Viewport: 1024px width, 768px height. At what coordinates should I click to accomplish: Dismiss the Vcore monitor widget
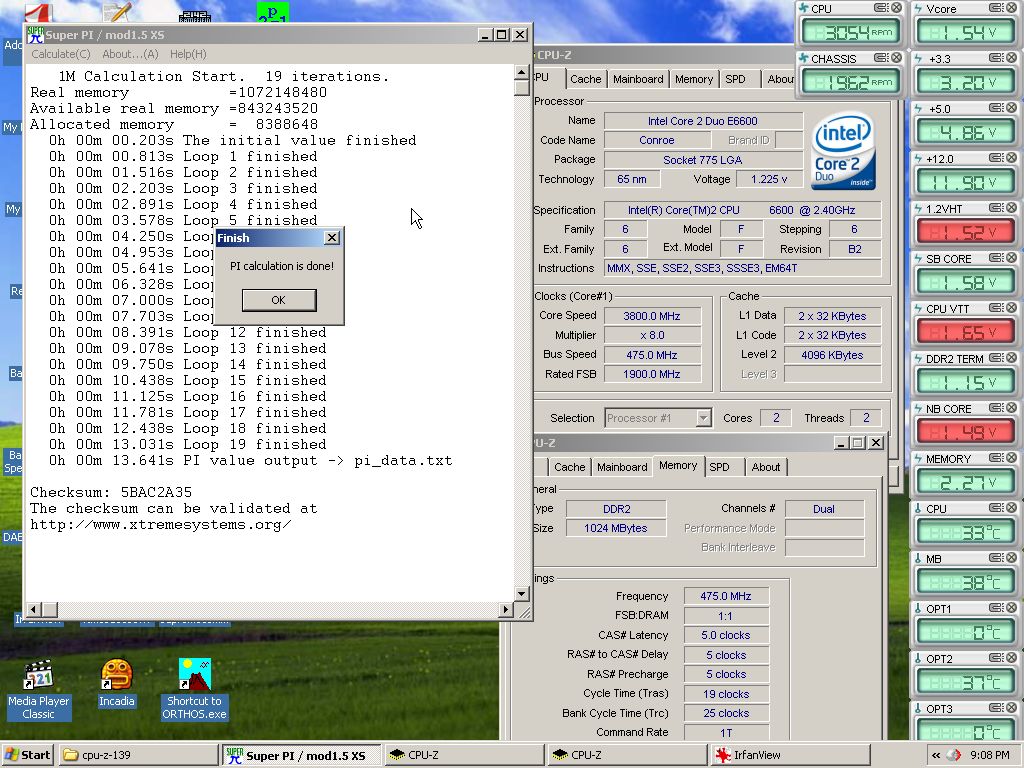[x=1011, y=8]
